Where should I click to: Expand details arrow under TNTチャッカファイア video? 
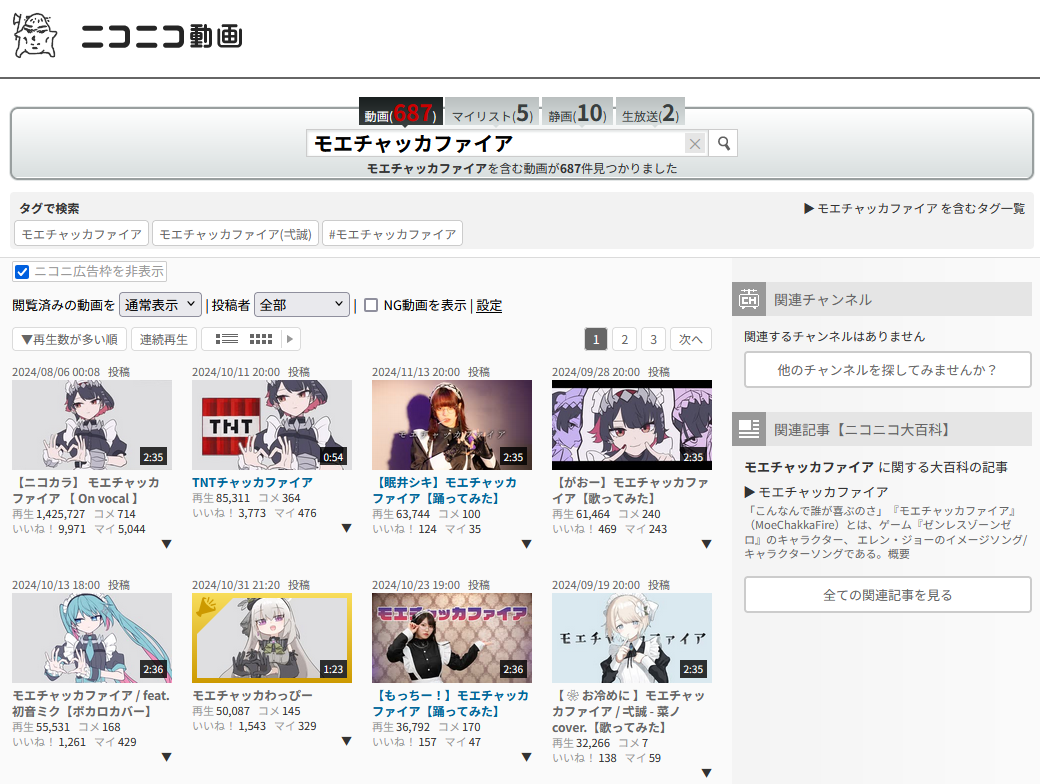[x=346, y=529]
